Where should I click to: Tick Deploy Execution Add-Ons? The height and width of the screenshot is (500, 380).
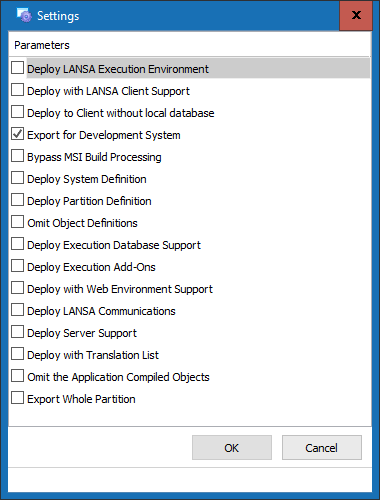coord(17,266)
